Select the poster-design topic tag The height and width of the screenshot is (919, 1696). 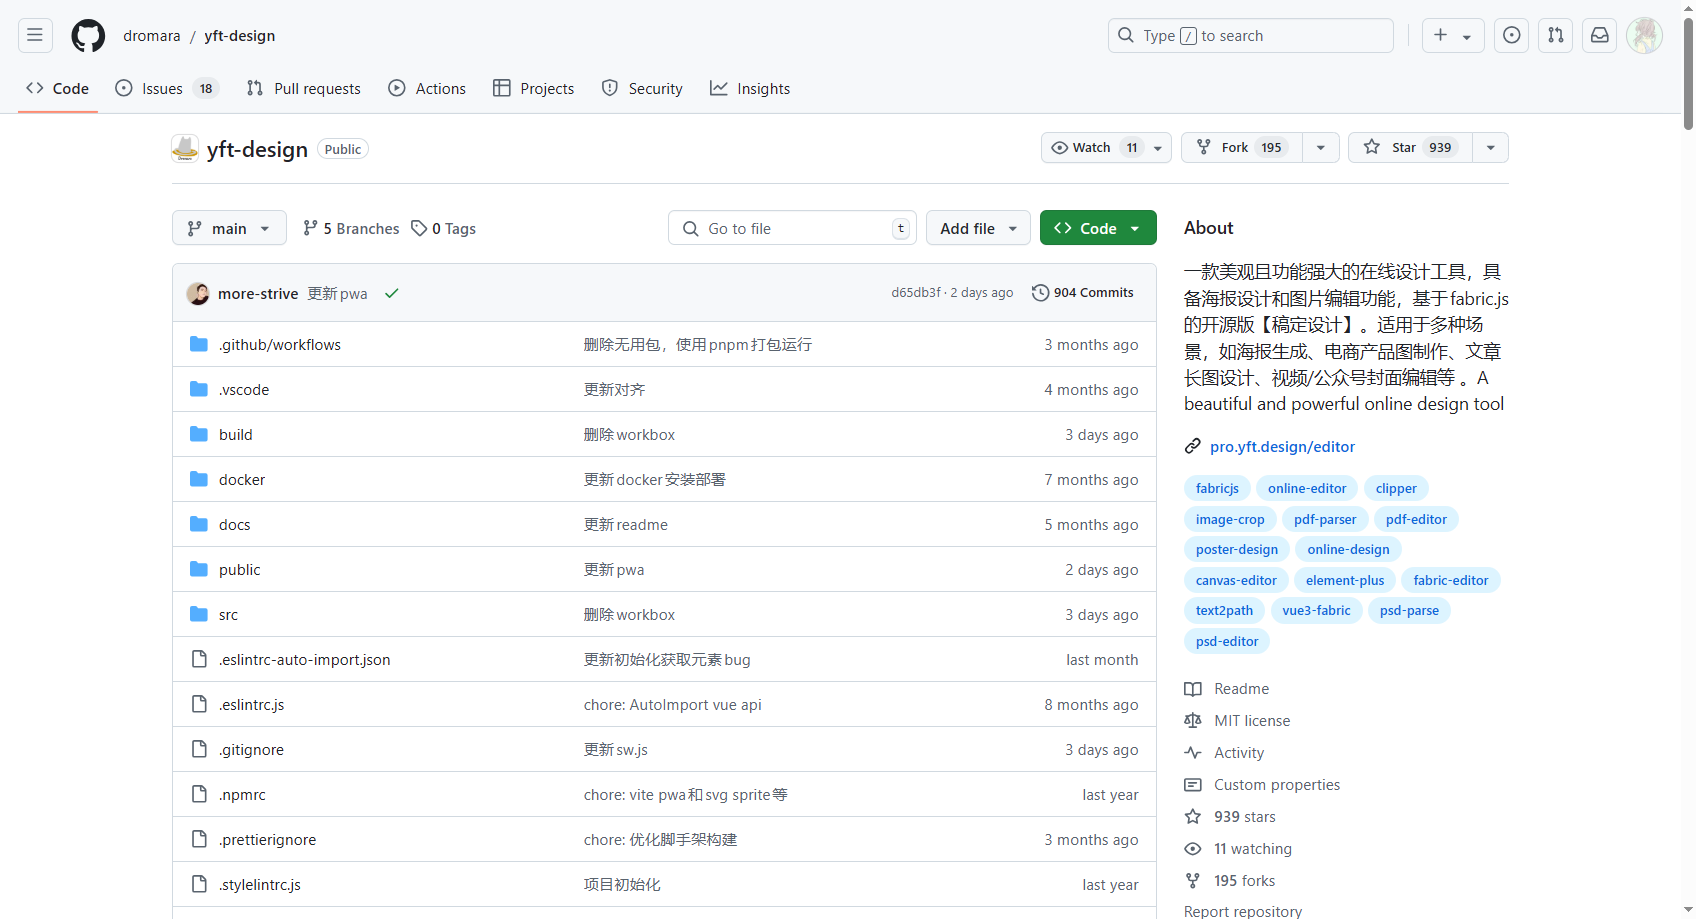(1237, 549)
